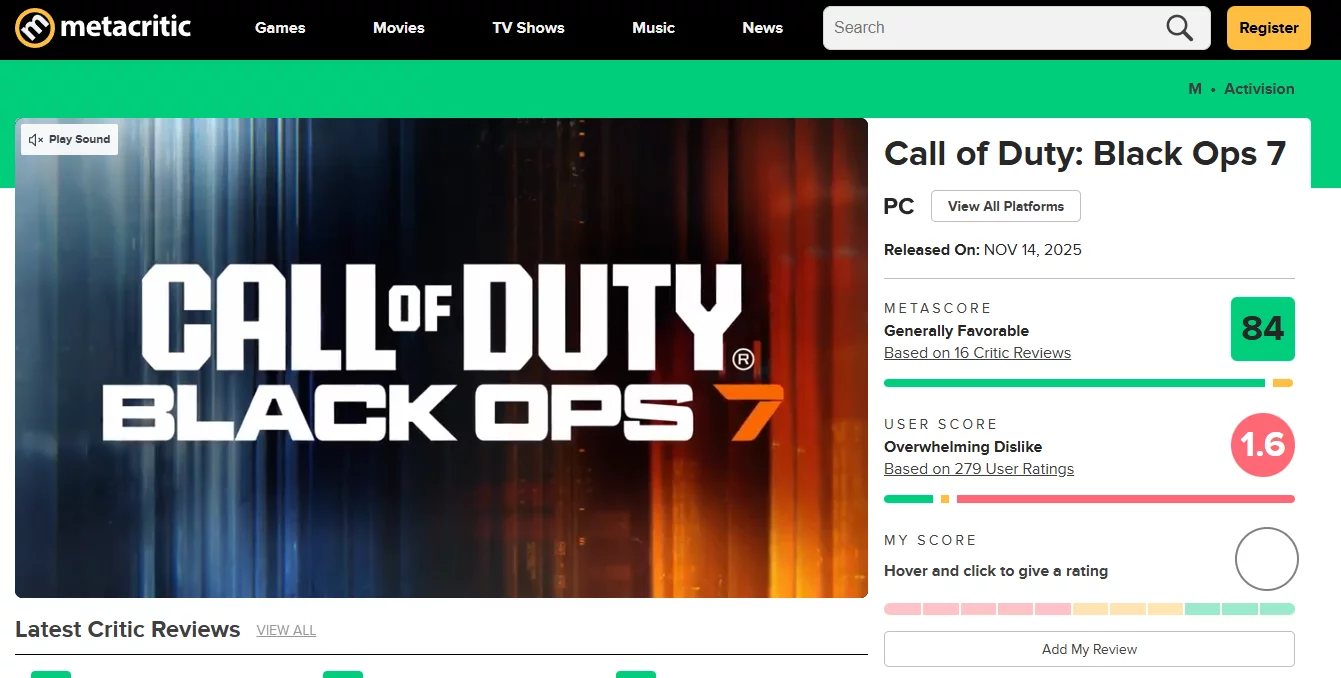Image resolution: width=1341 pixels, height=678 pixels.
Task: Click the PC platform label
Action: coord(899,206)
